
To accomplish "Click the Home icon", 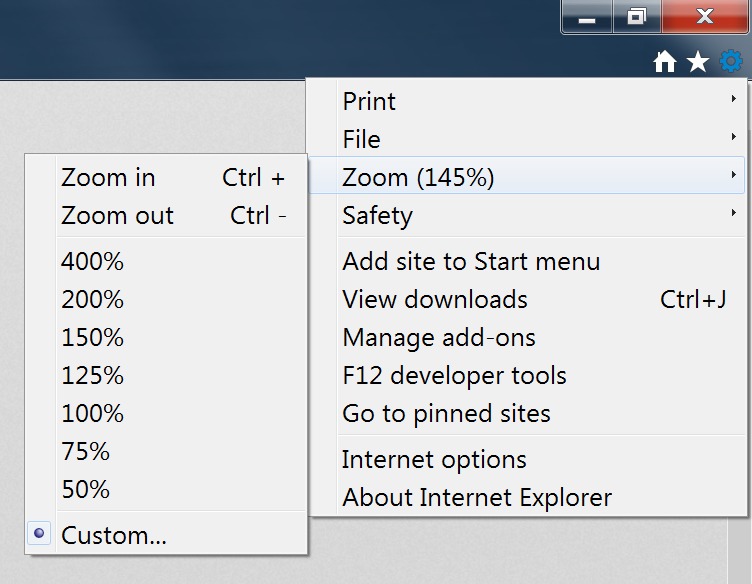I will pyautogui.click(x=665, y=62).
